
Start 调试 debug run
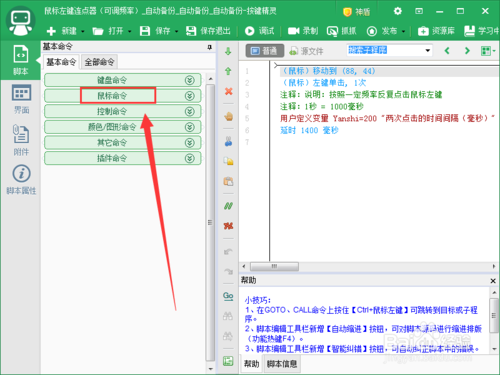[260, 31]
